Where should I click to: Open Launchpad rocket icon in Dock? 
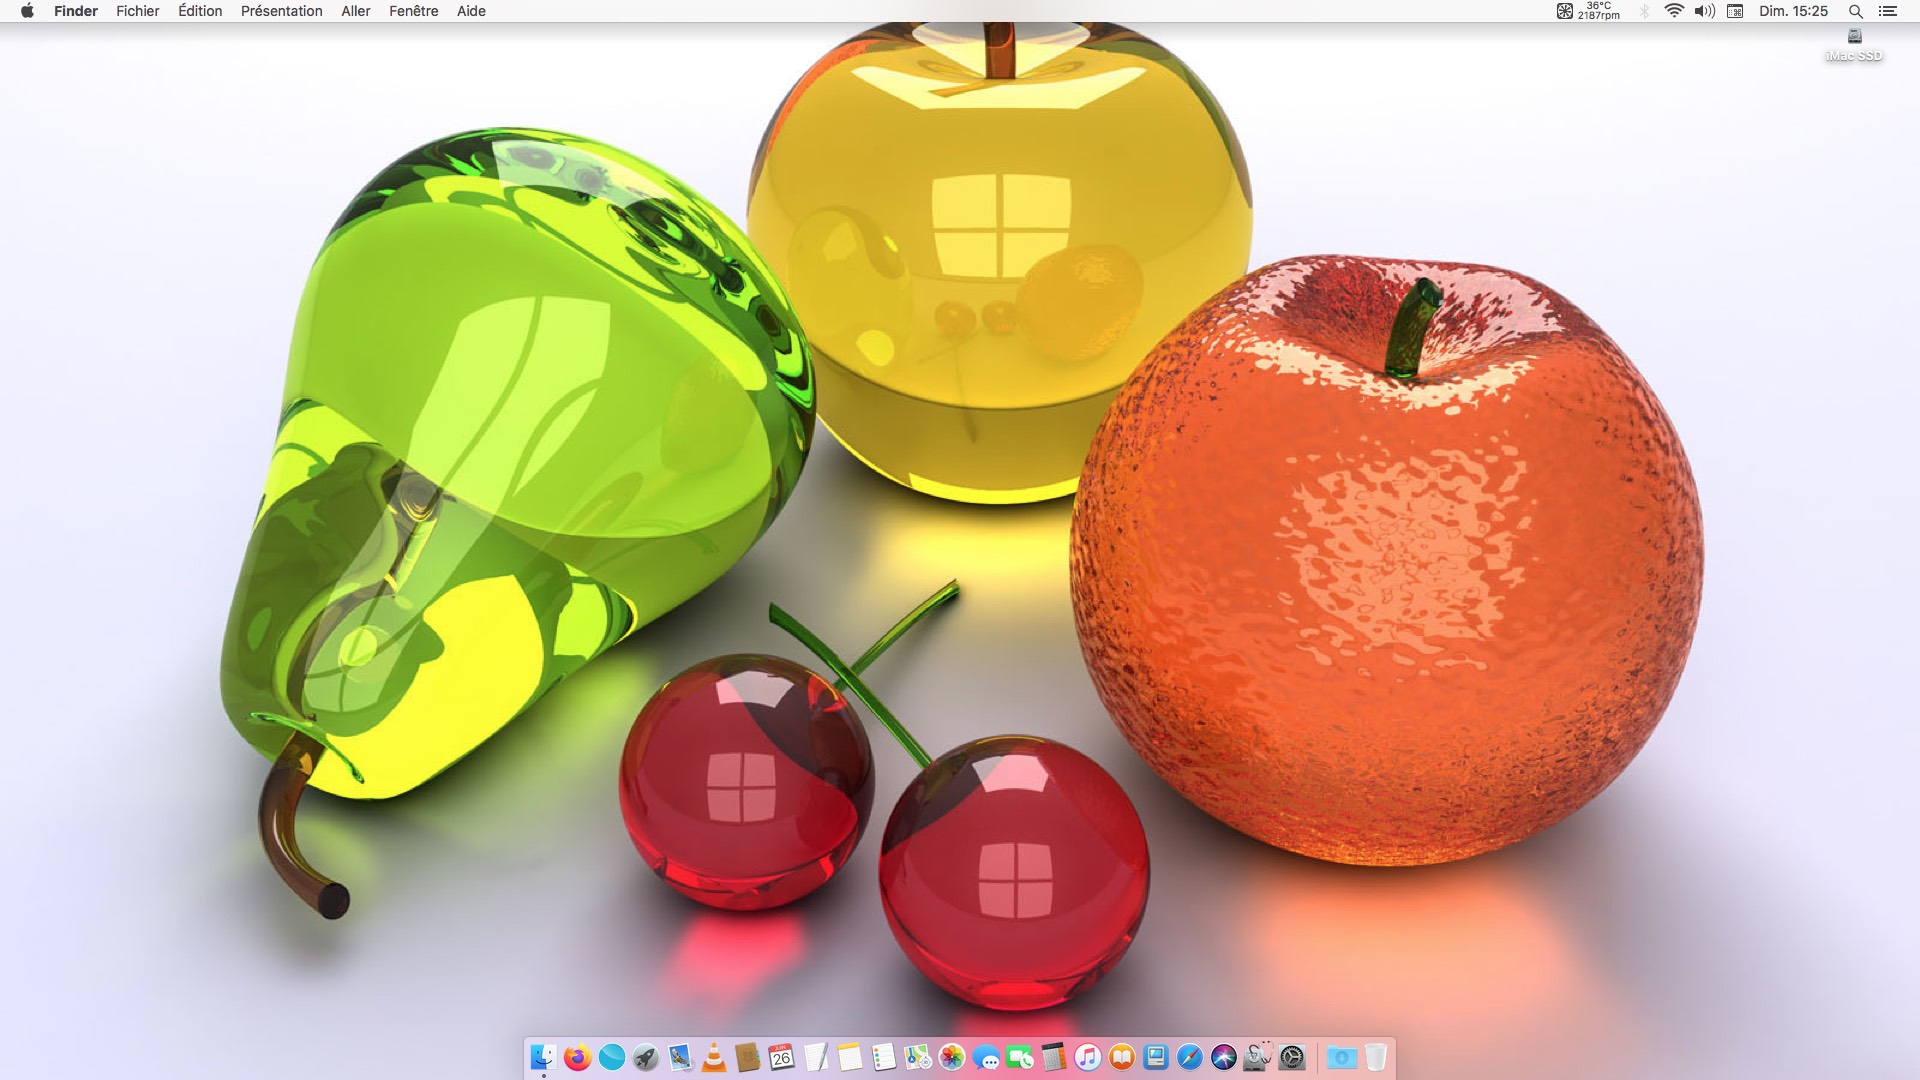click(646, 1057)
